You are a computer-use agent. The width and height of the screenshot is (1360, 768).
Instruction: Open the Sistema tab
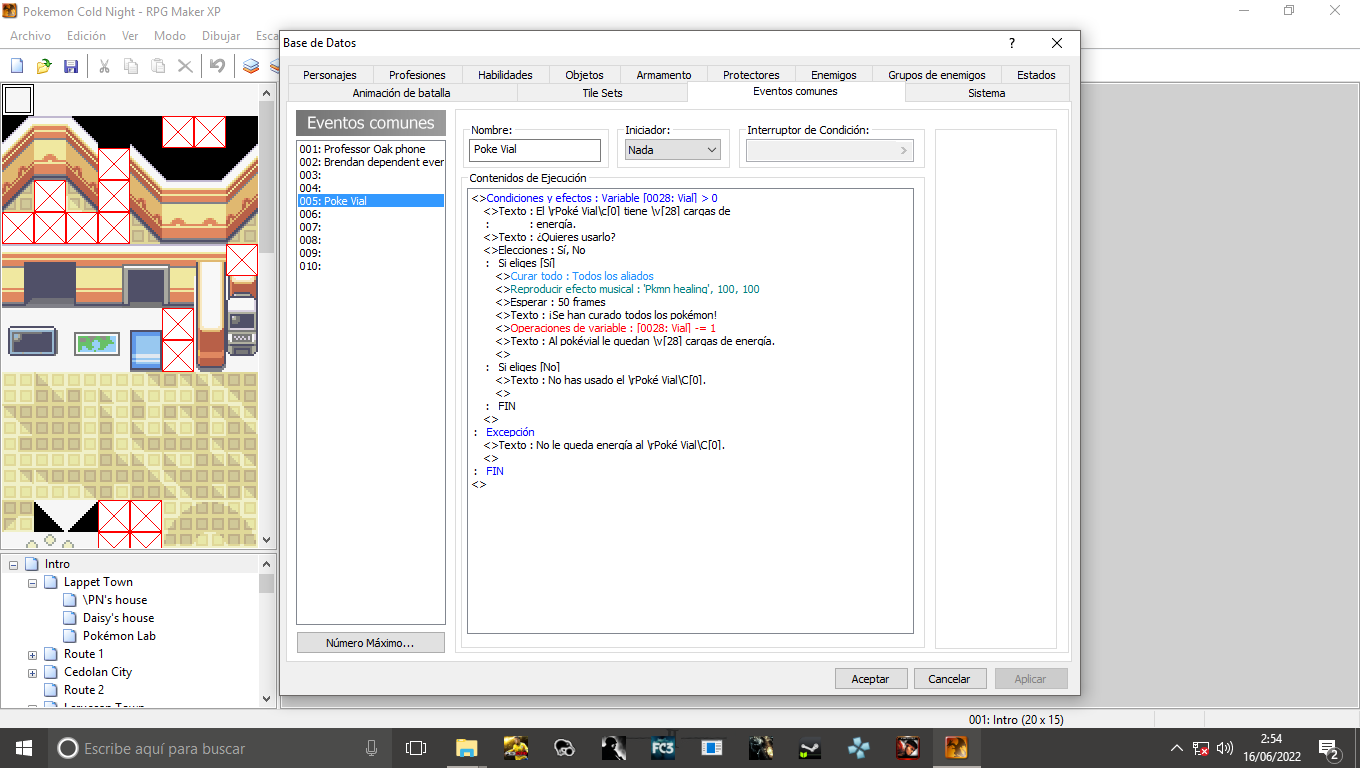986,93
